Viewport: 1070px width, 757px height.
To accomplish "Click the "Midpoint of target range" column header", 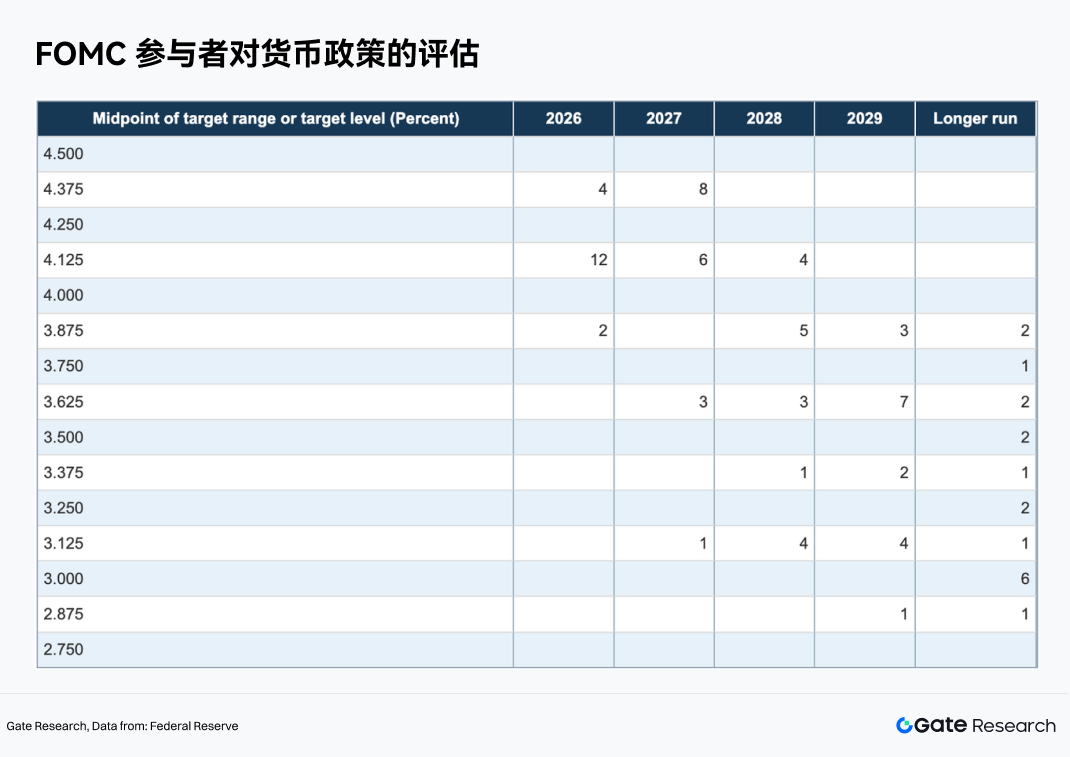I will tap(276, 119).
